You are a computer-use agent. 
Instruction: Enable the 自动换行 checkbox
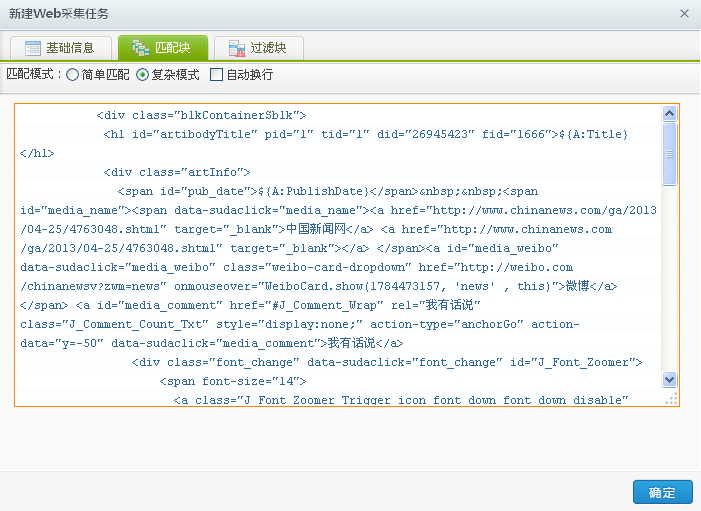click(216, 75)
